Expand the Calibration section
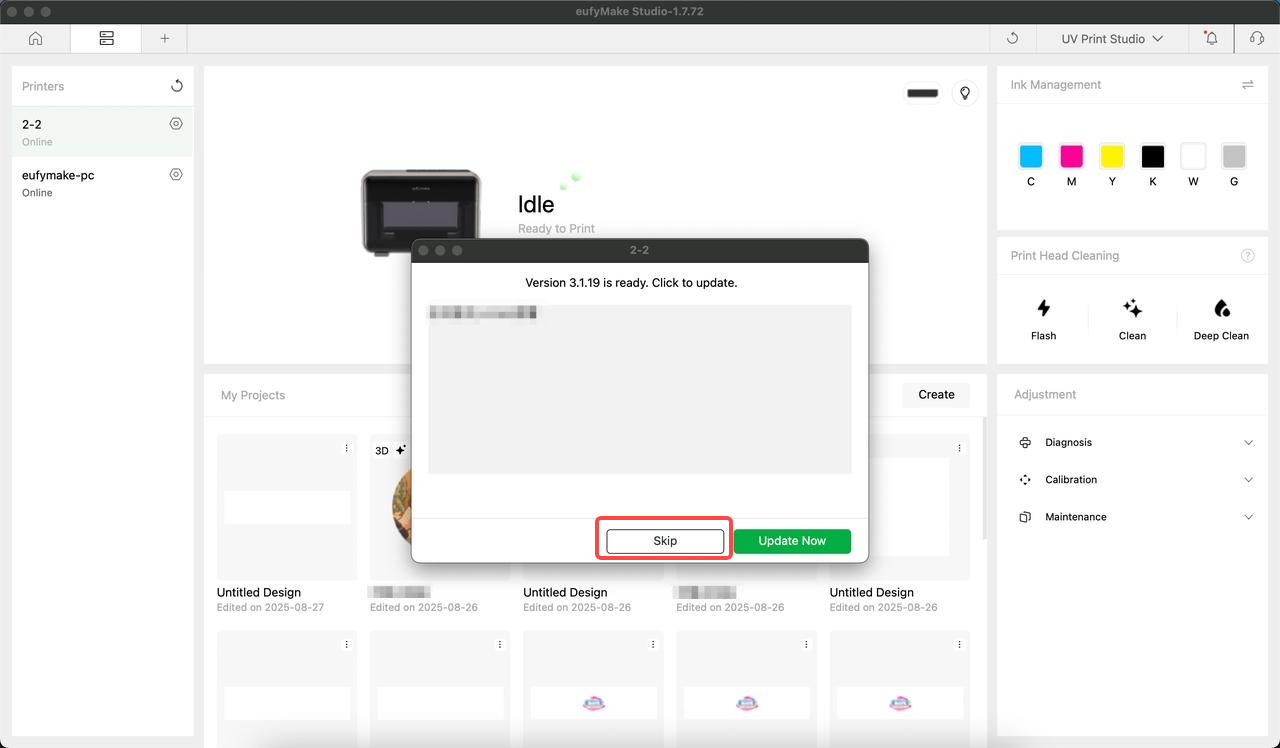This screenshot has height=748, width=1280. pyautogui.click(x=1134, y=480)
